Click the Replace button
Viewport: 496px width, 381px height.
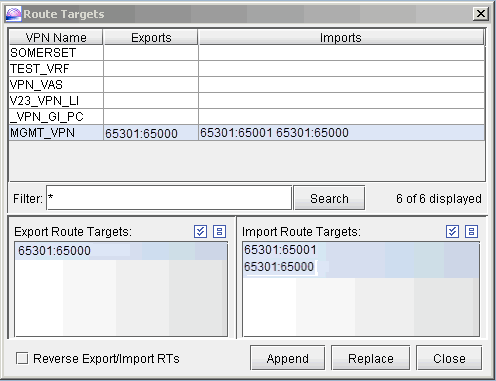pos(371,358)
